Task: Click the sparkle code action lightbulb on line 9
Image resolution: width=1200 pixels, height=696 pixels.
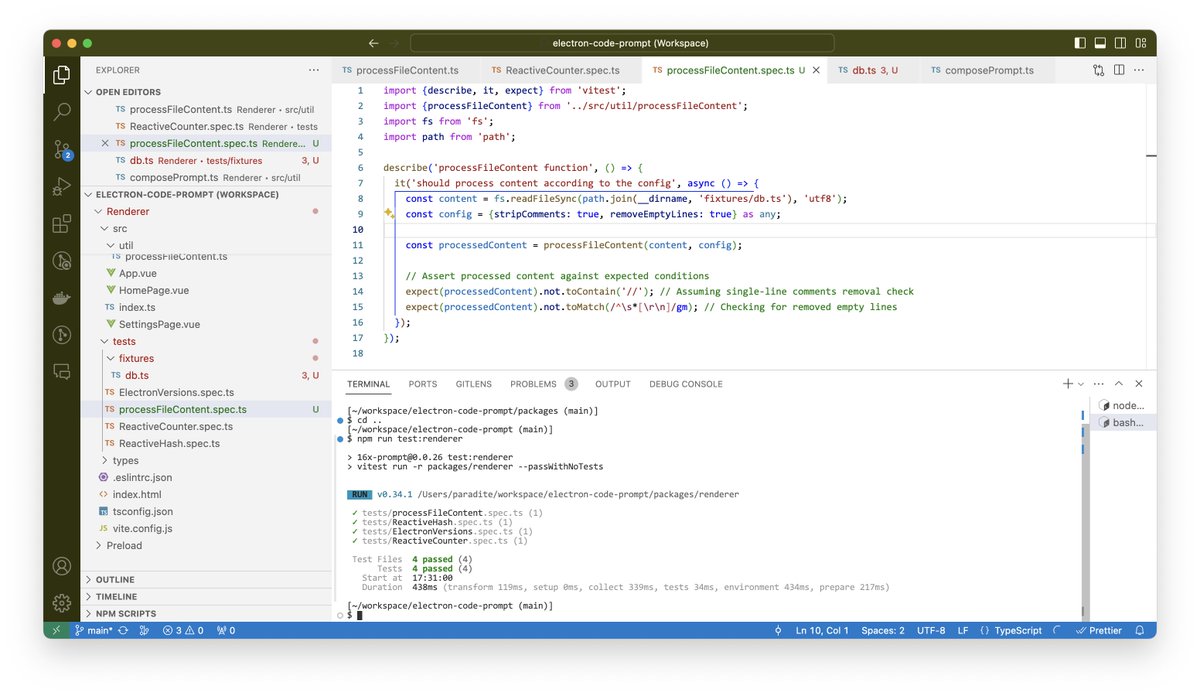Action: [x=389, y=214]
